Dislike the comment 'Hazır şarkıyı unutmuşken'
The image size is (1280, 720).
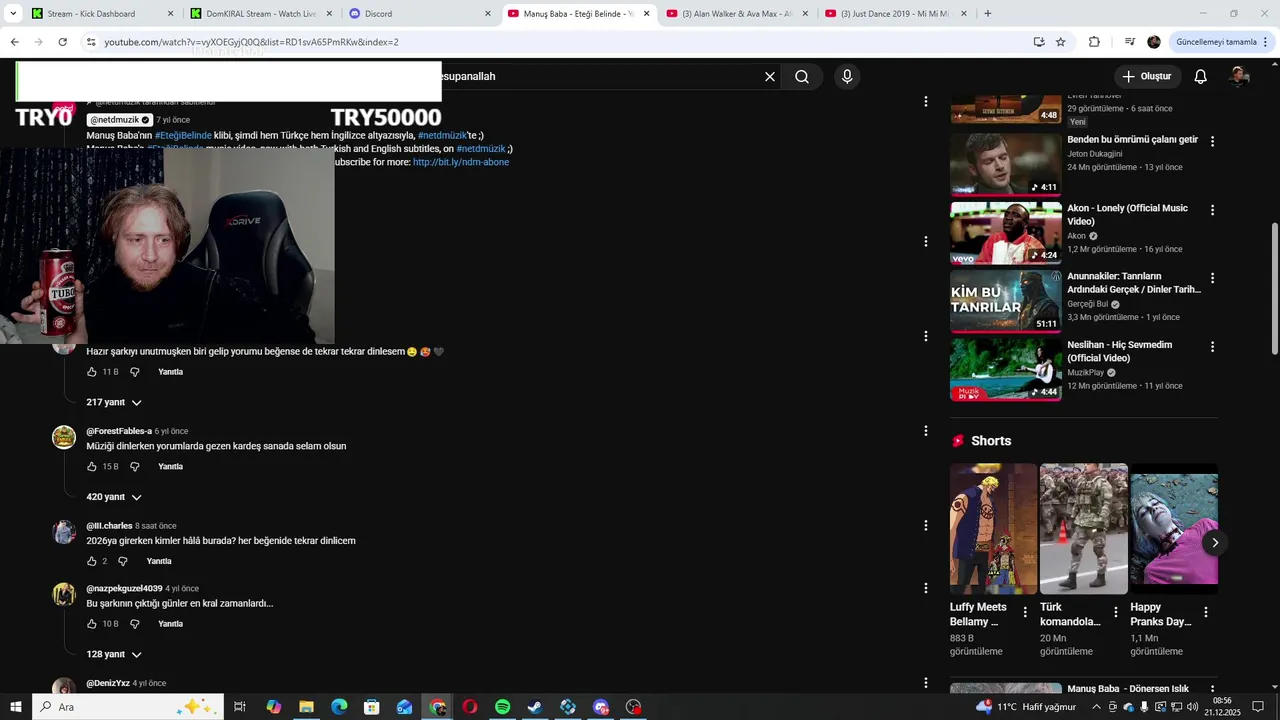pyautogui.click(x=135, y=372)
